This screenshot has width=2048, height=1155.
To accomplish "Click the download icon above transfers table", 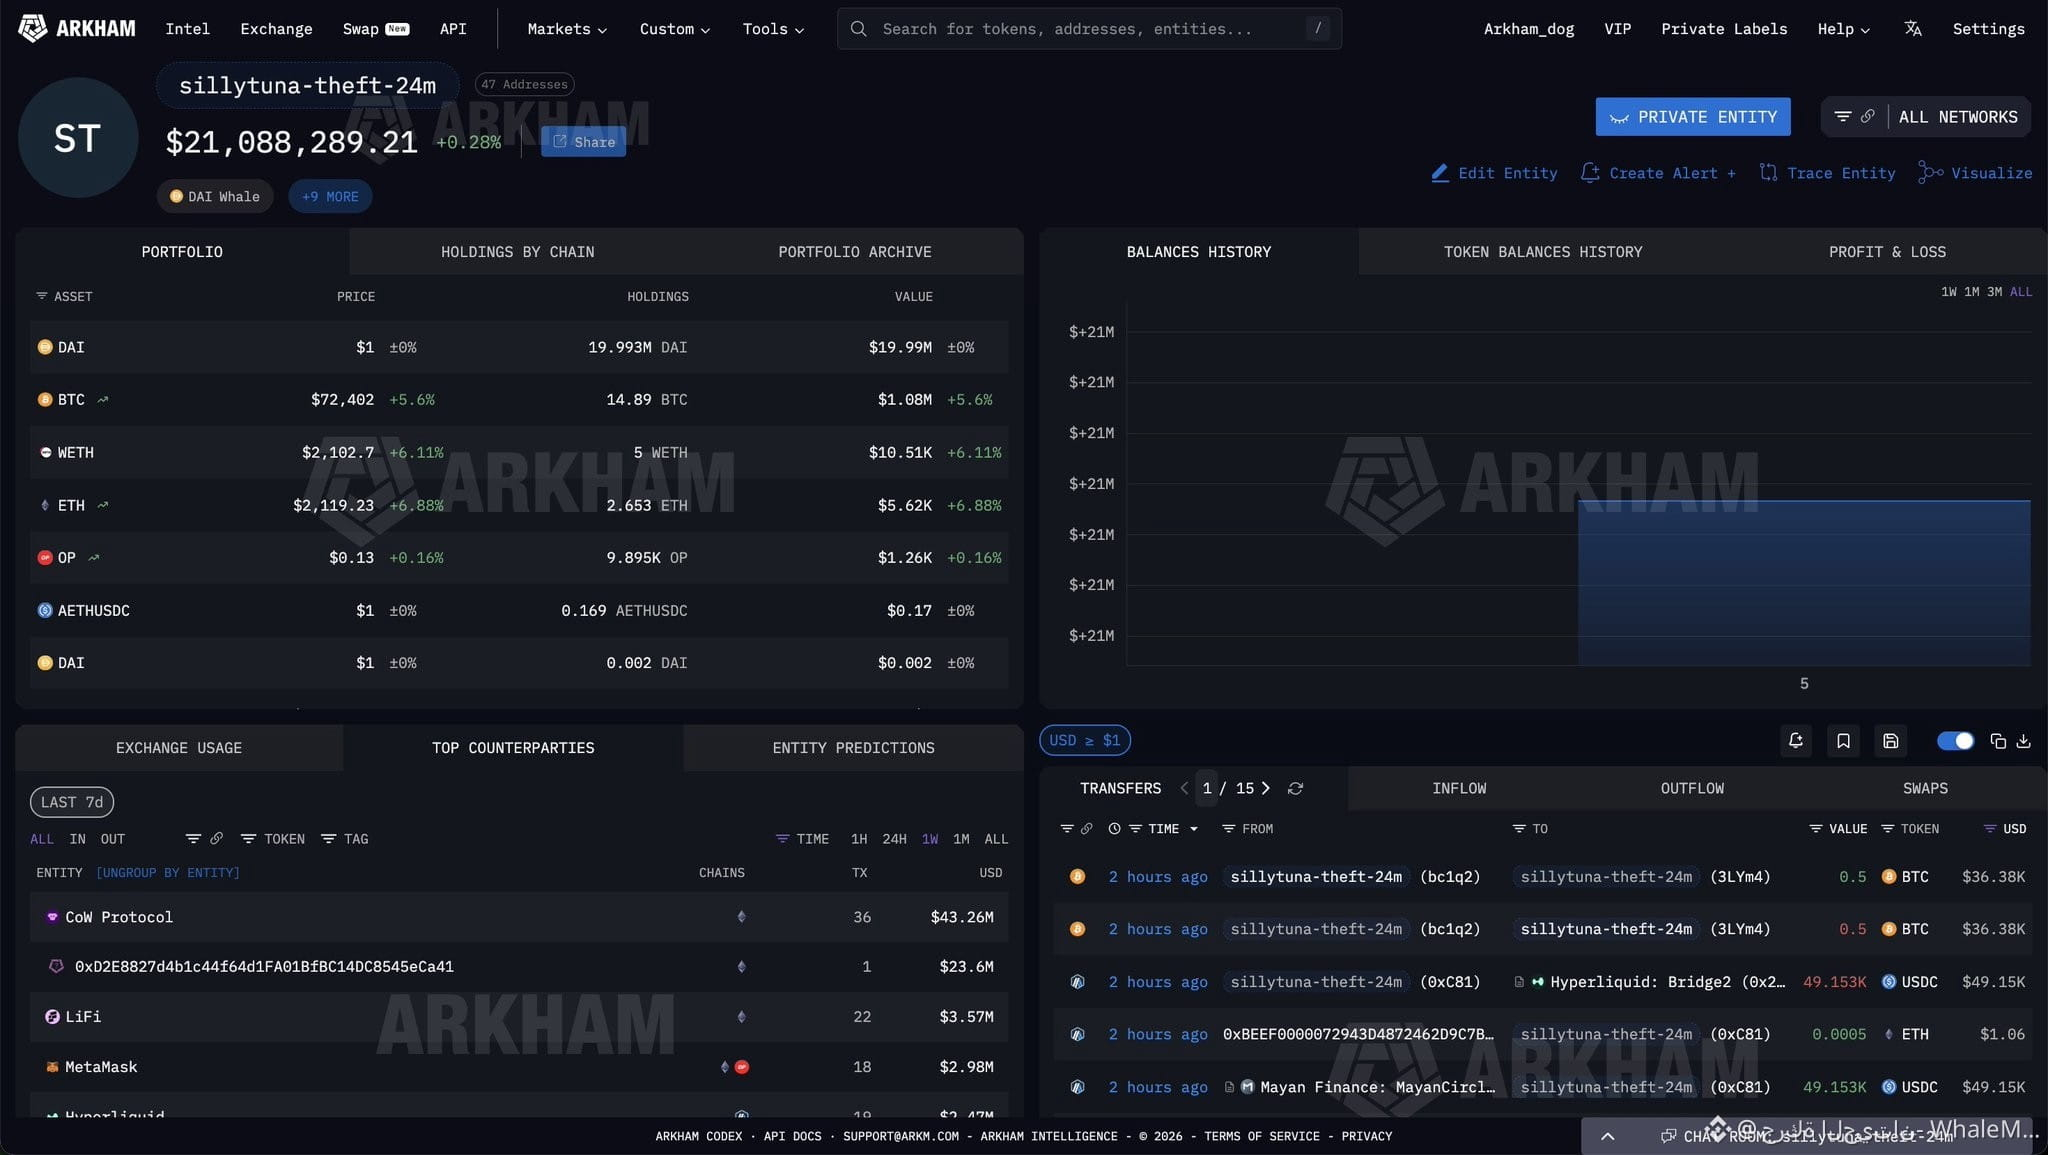I will [2024, 741].
